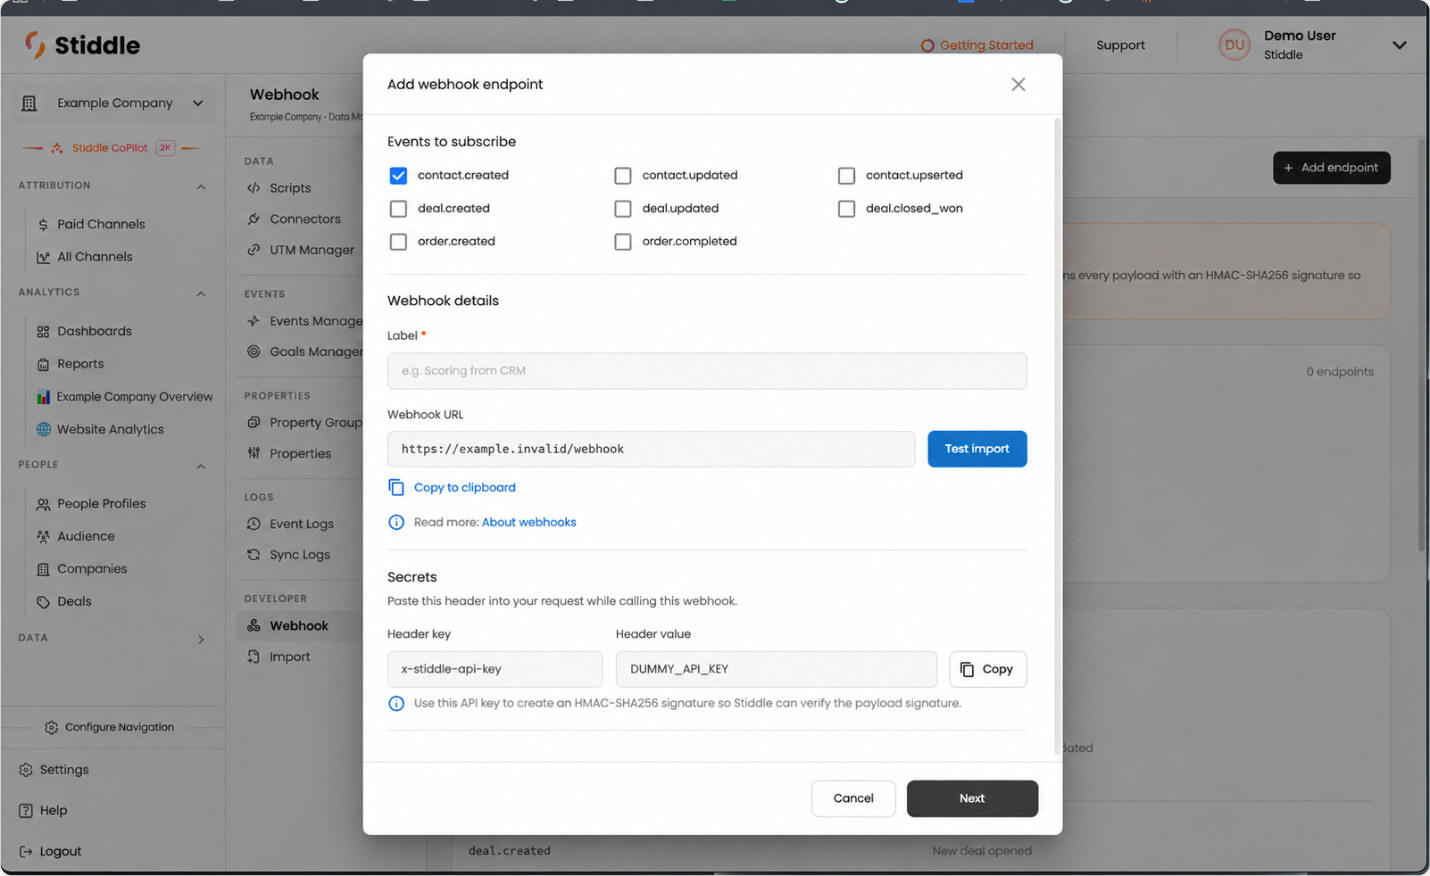This screenshot has height=876, width=1430.
Task: Click the Test import button
Action: point(977,449)
